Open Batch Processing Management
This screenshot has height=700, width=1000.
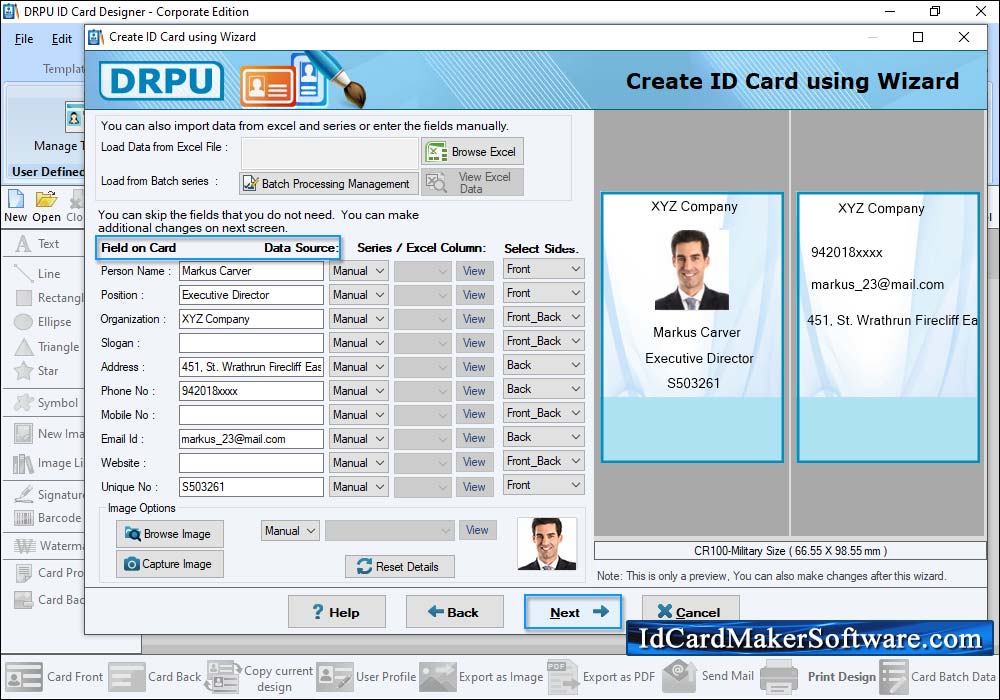(329, 184)
